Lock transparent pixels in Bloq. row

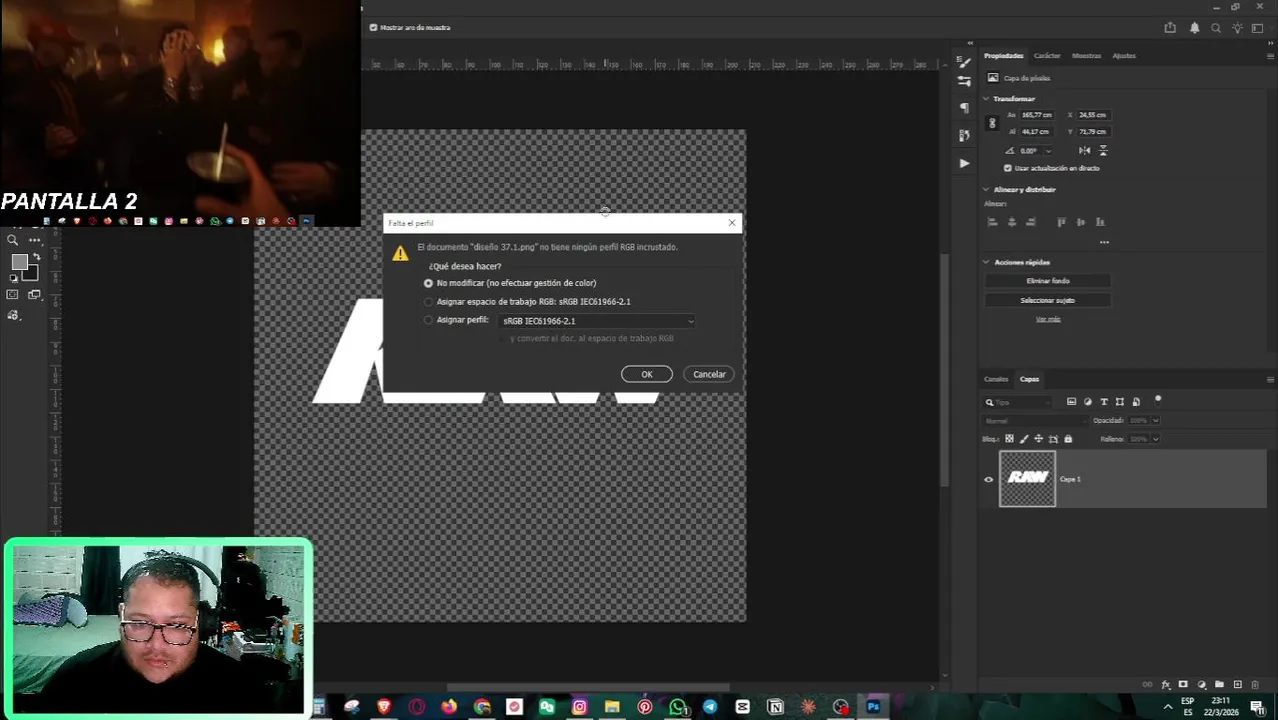pos(1009,439)
